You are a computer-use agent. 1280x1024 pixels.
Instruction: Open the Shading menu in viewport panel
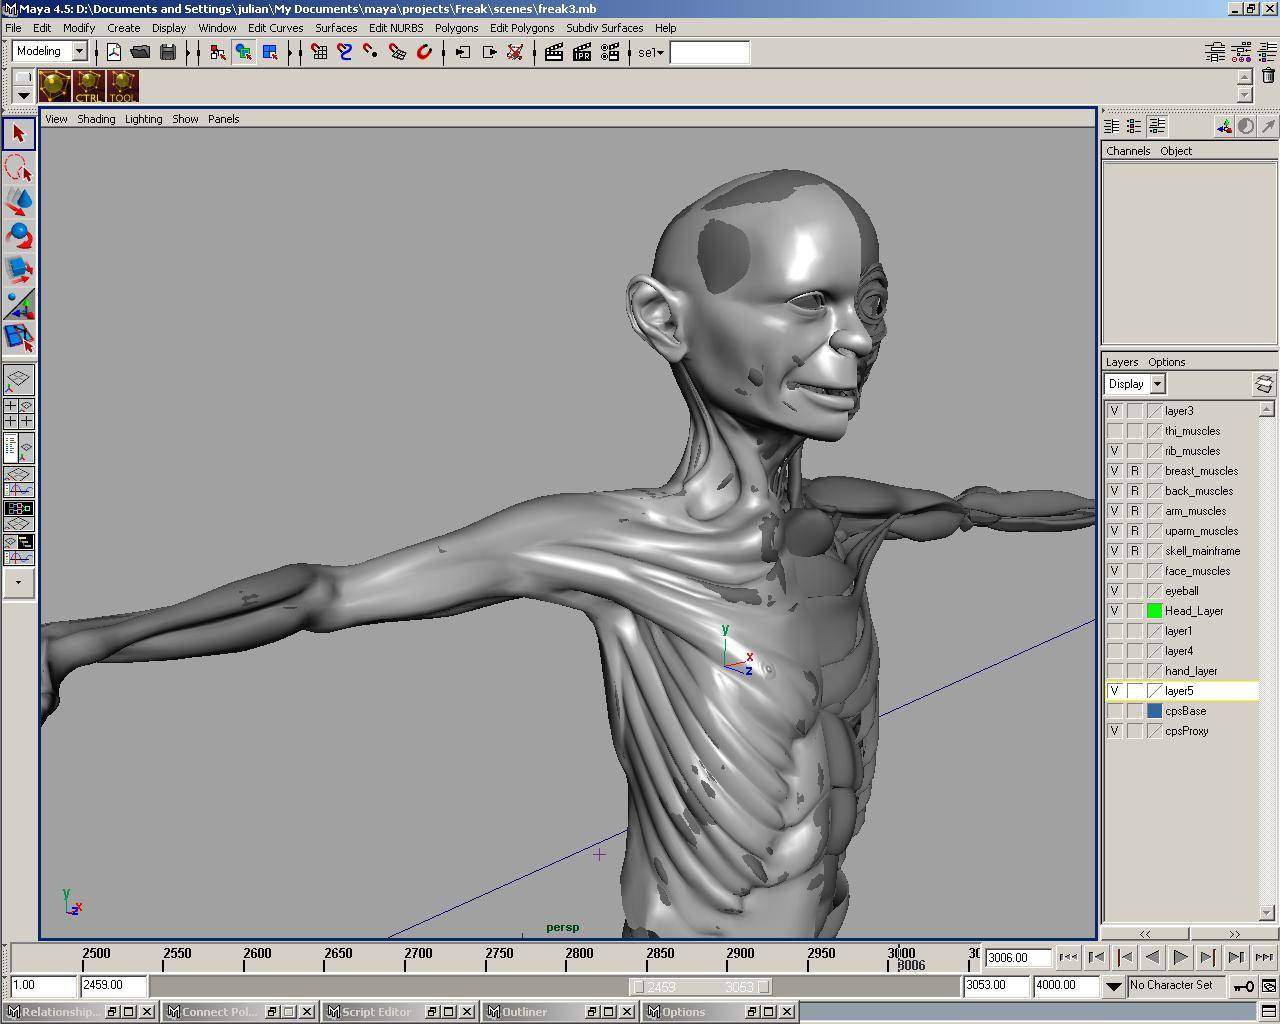96,119
